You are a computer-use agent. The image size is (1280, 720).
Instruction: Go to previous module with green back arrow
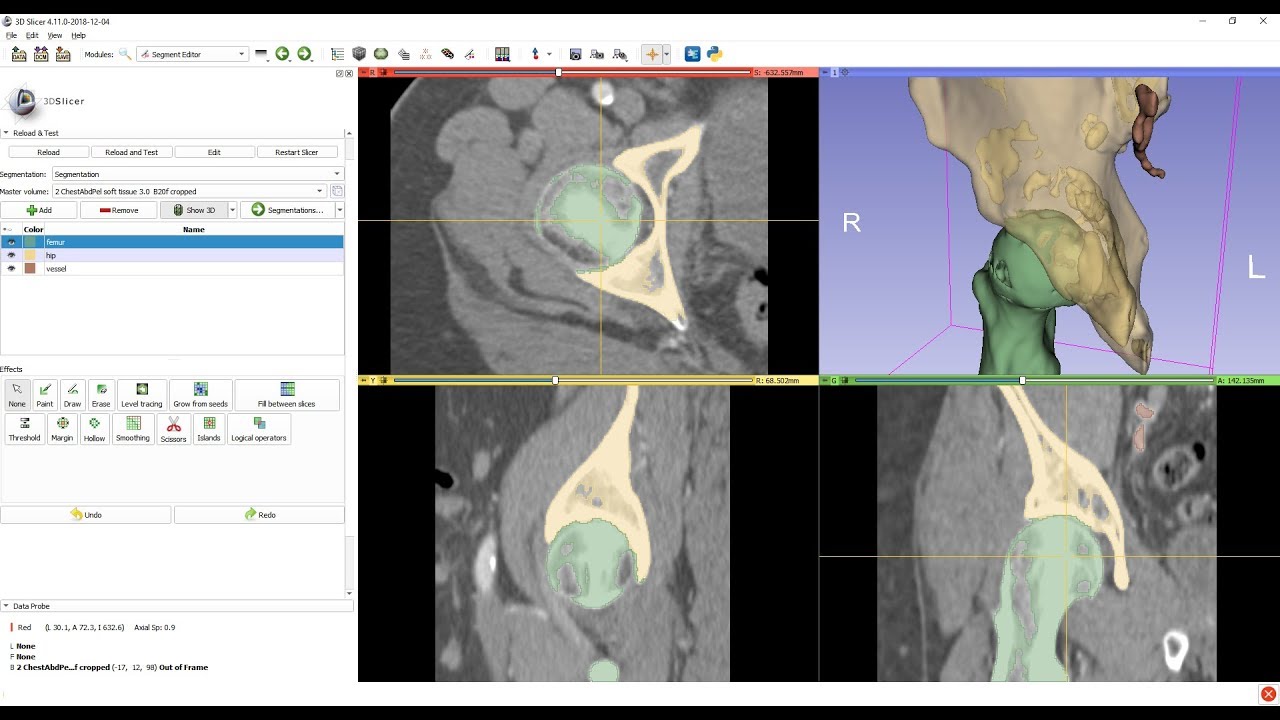[x=282, y=54]
